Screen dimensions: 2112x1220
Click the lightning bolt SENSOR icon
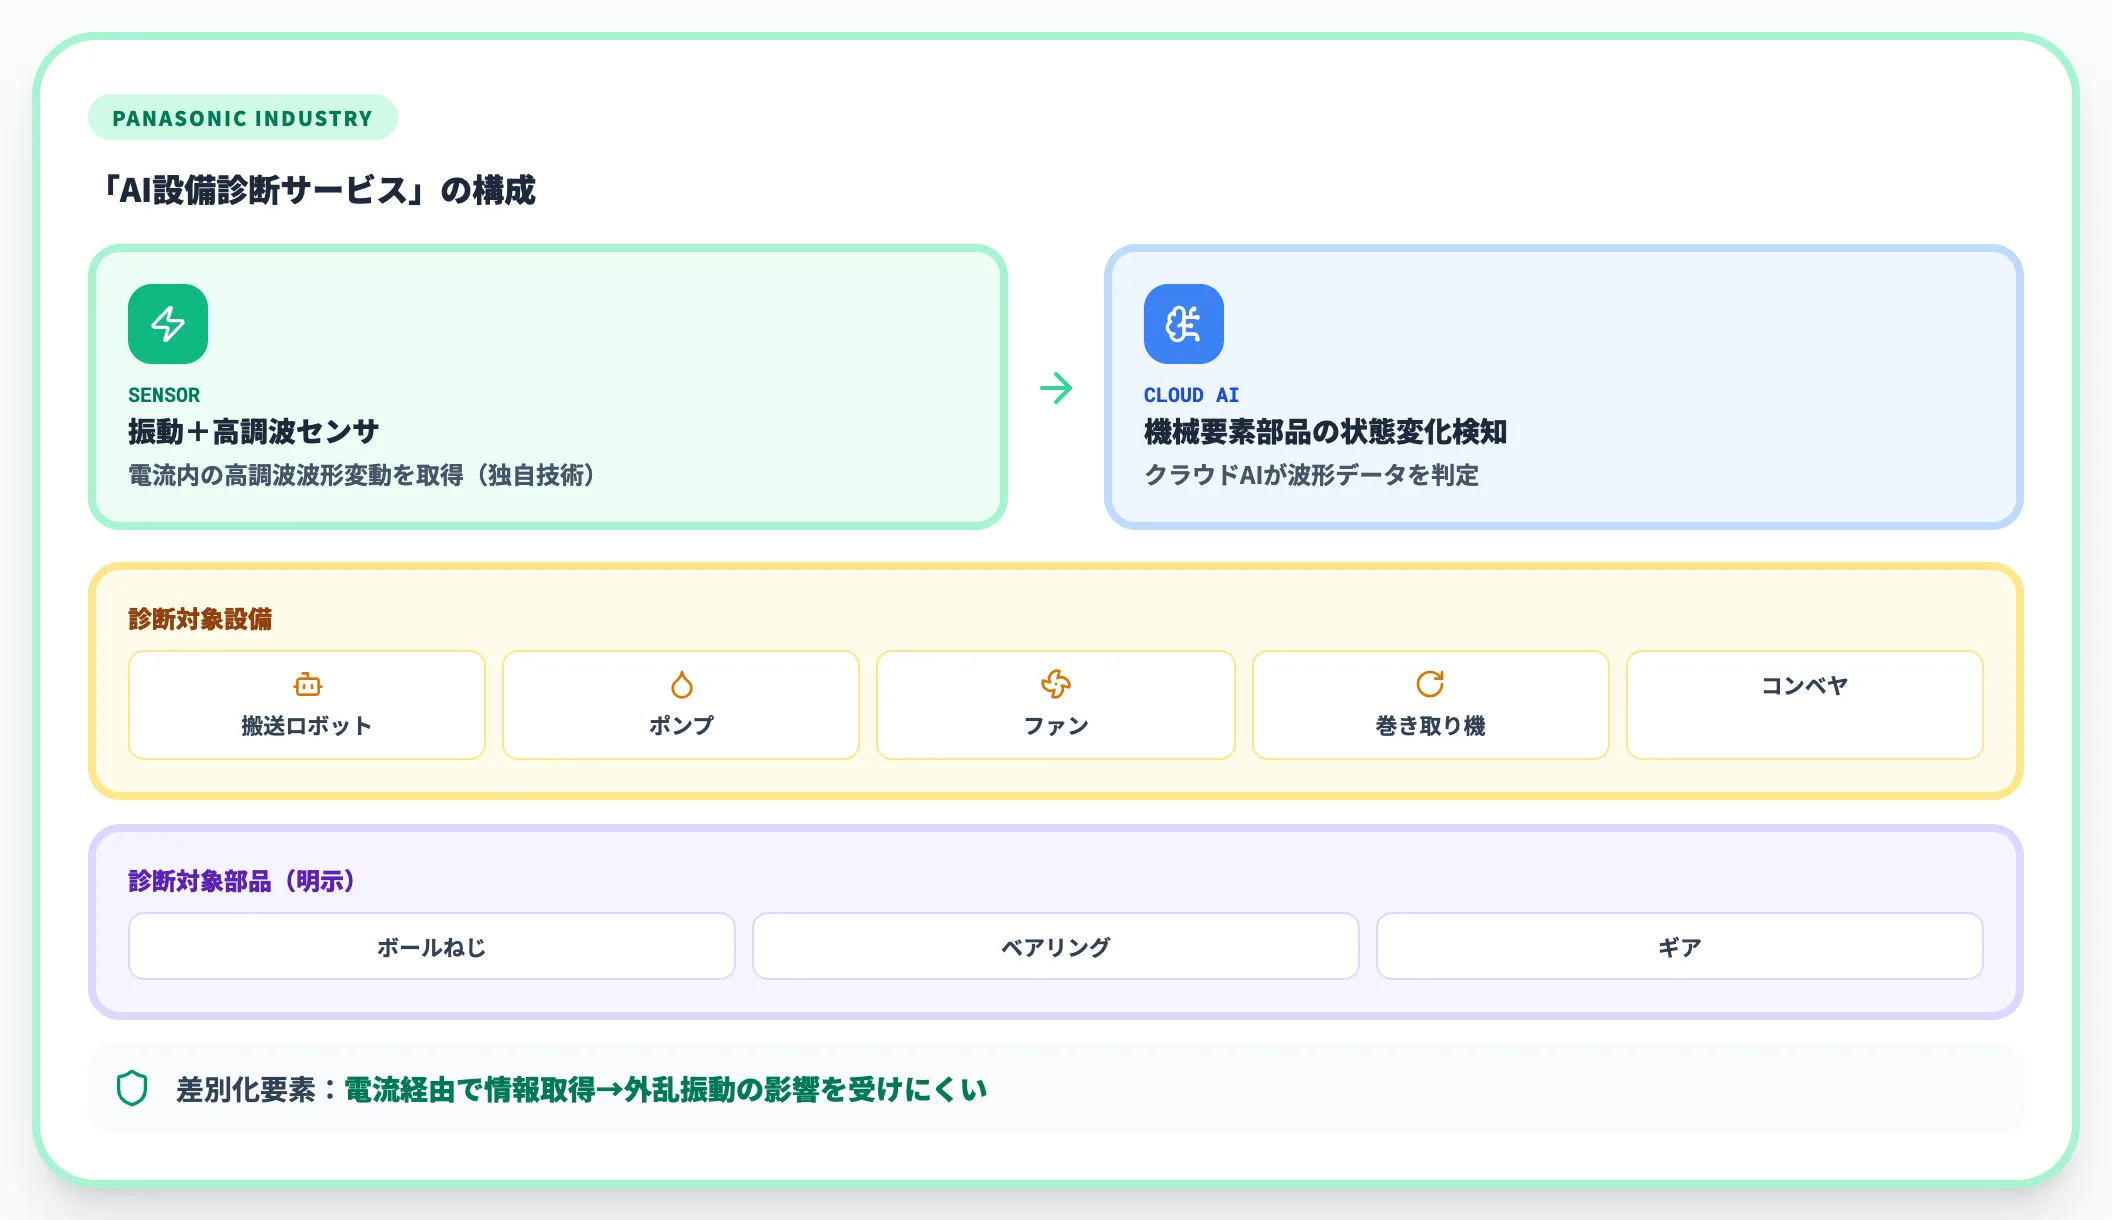tap(166, 323)
